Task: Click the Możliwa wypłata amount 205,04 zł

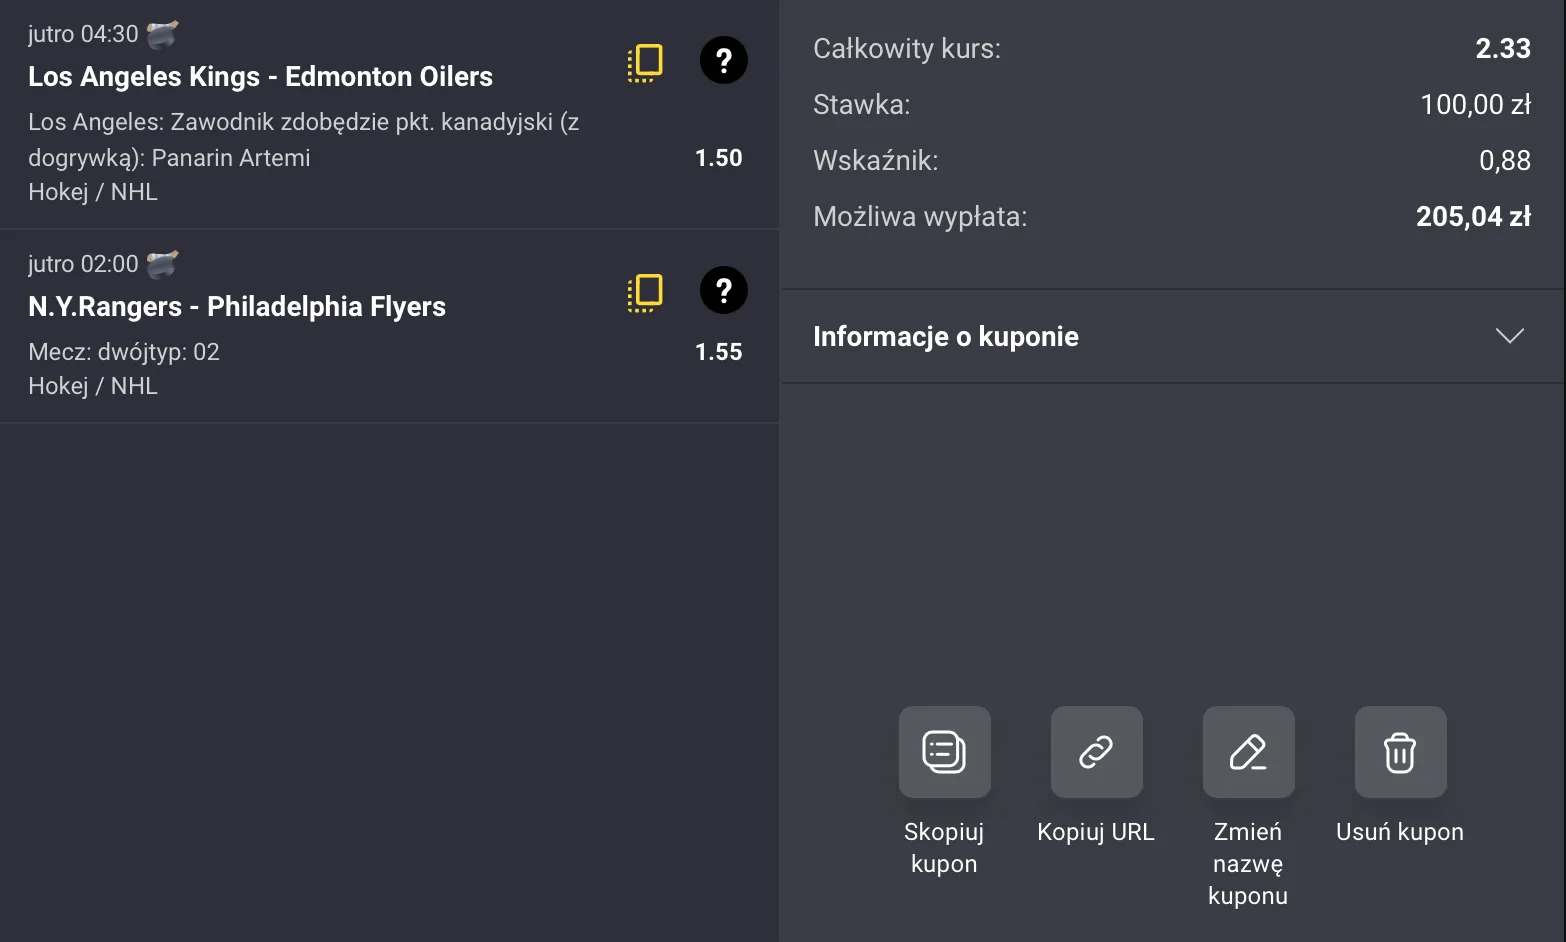Action: (1472, 216)
